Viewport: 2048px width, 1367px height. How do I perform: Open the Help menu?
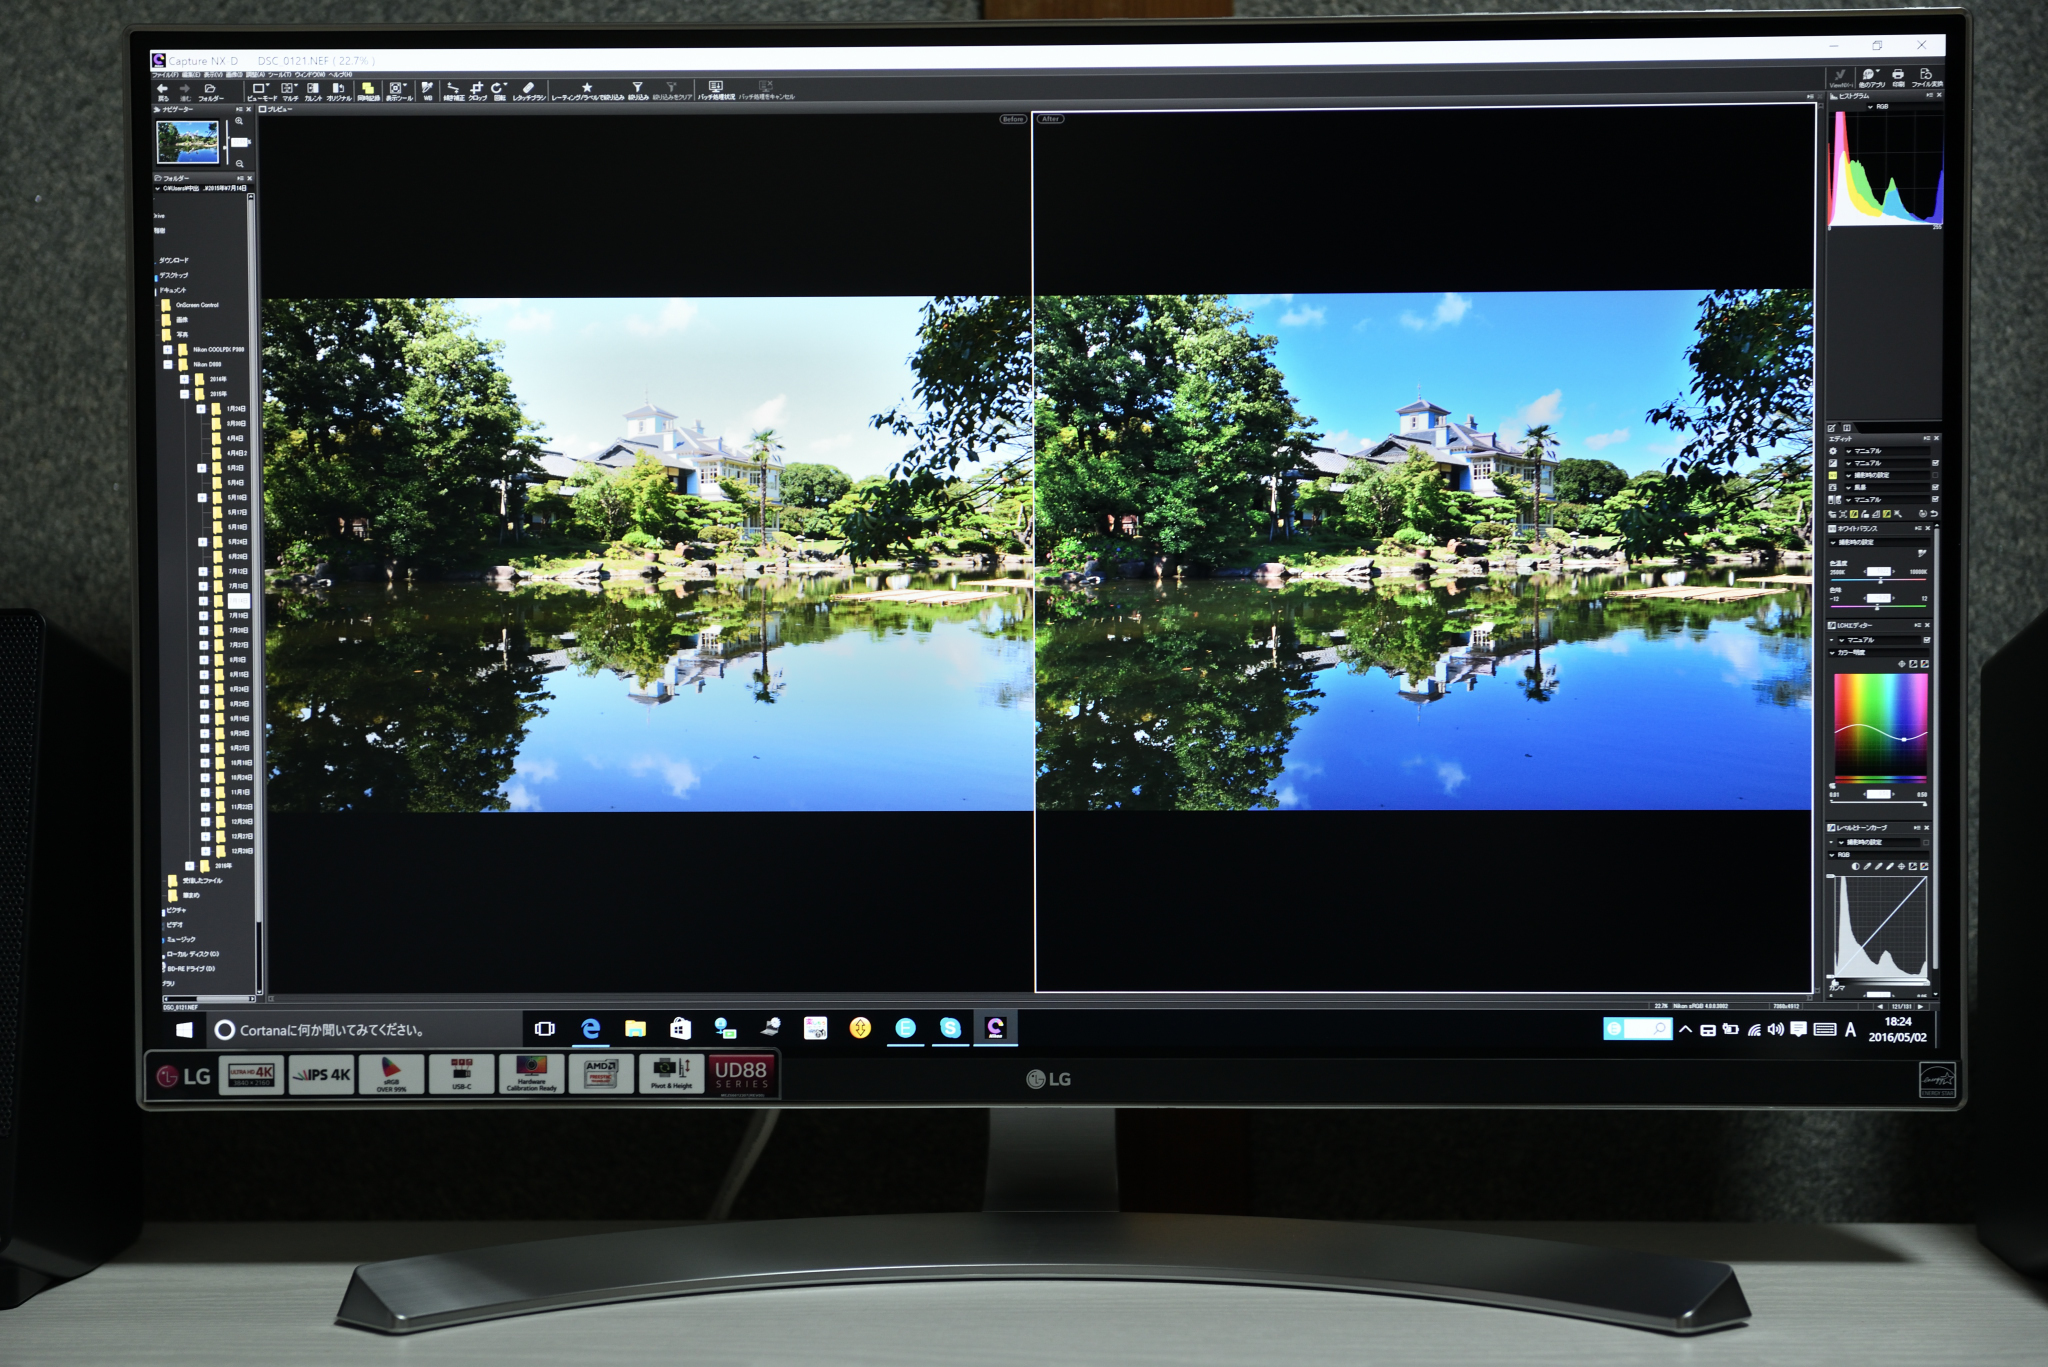tap(340, 75)
